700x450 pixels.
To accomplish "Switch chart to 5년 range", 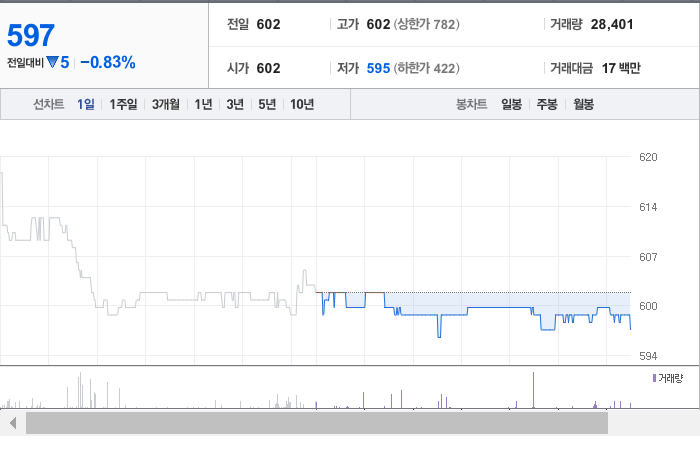I will pos(267,104).
